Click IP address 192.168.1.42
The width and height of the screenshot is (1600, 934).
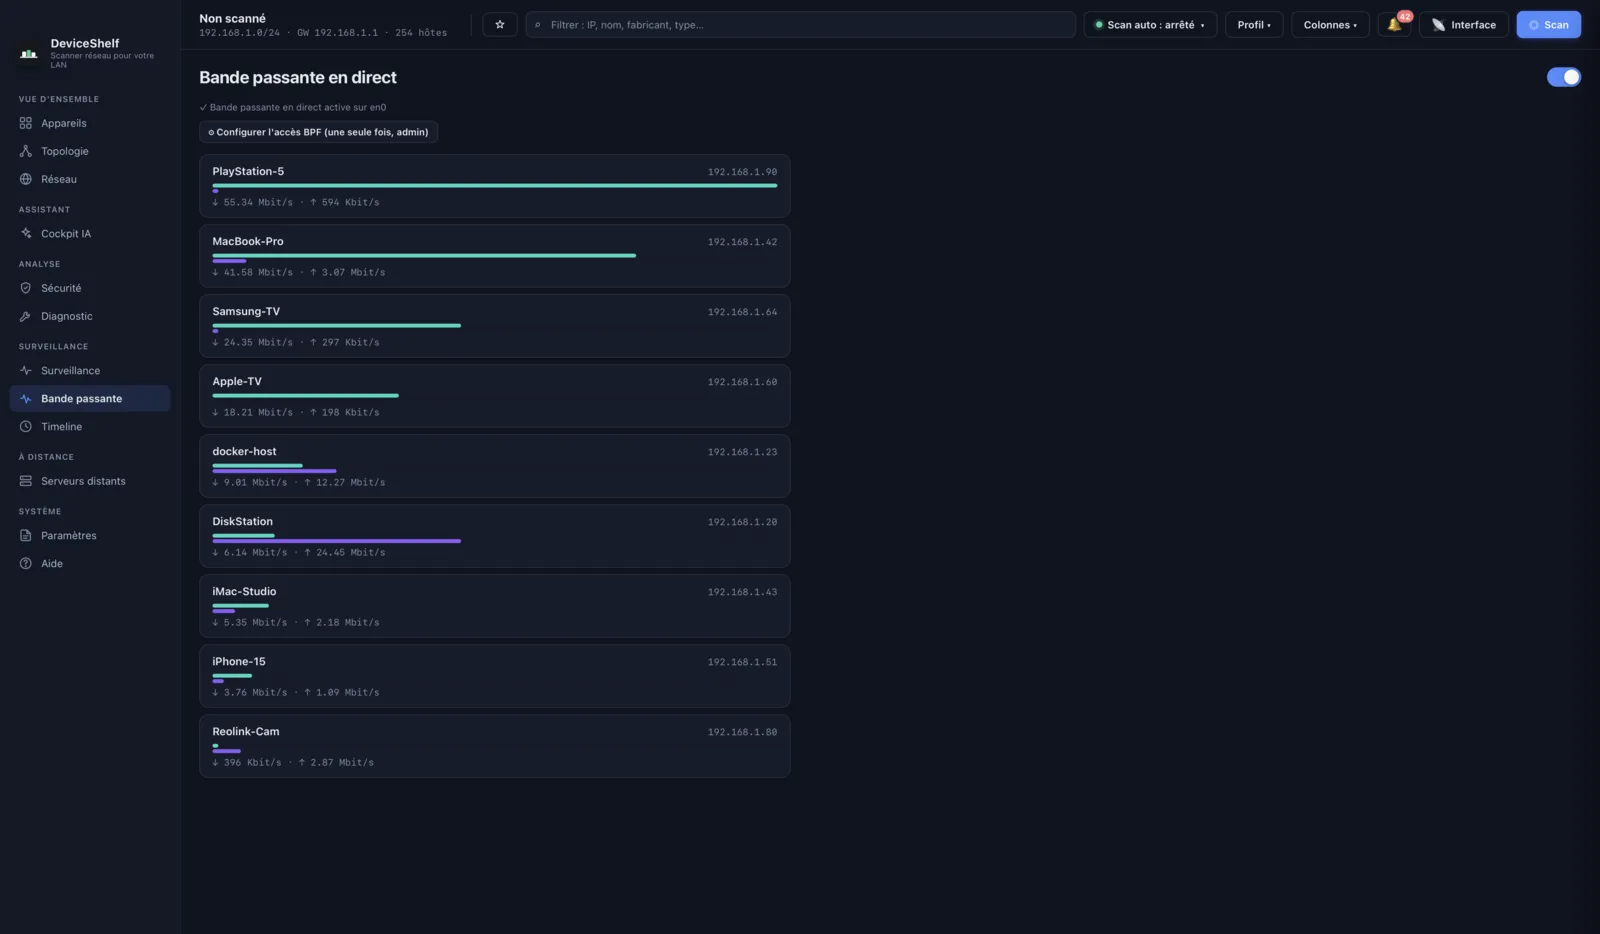pyautogui.click(x=742, y=242)
